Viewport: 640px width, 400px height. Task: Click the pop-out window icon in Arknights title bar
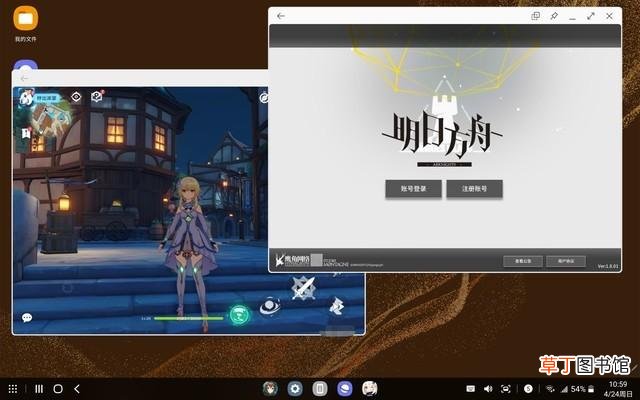tap(536, 16)
